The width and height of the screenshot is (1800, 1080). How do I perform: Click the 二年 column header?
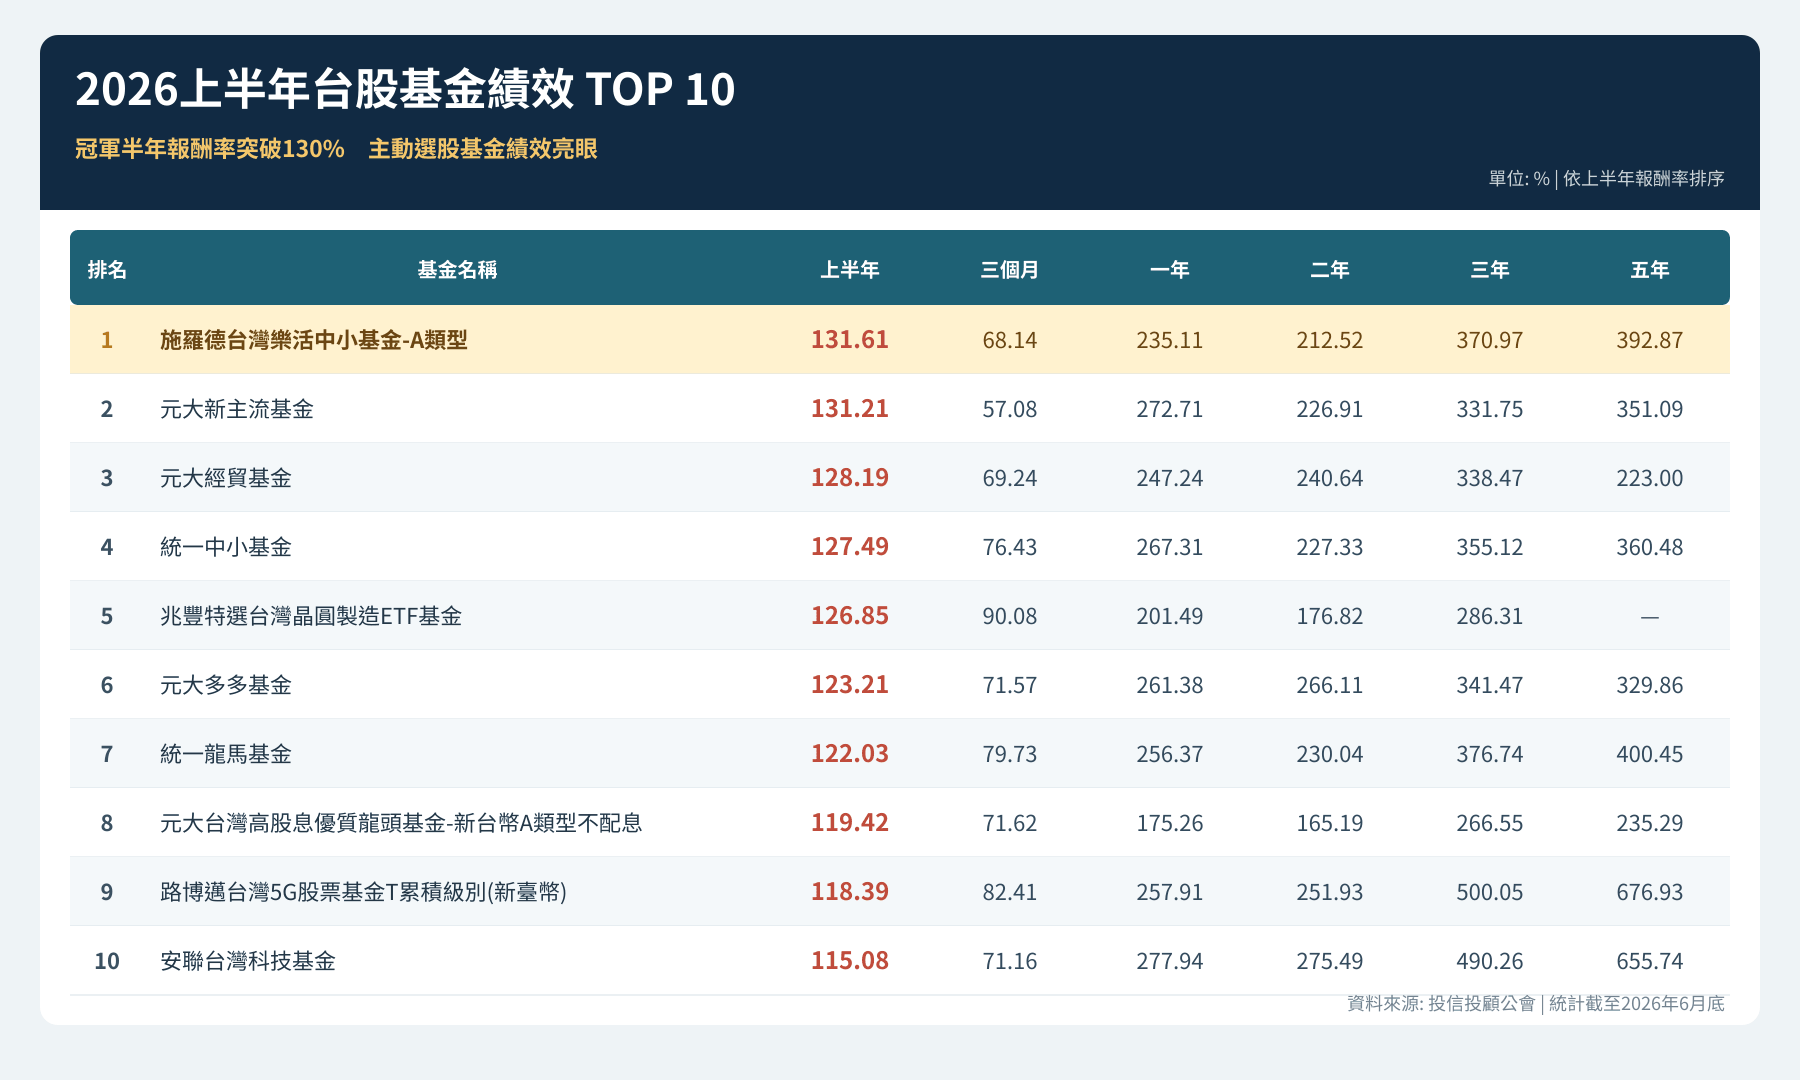(1330, 270)
